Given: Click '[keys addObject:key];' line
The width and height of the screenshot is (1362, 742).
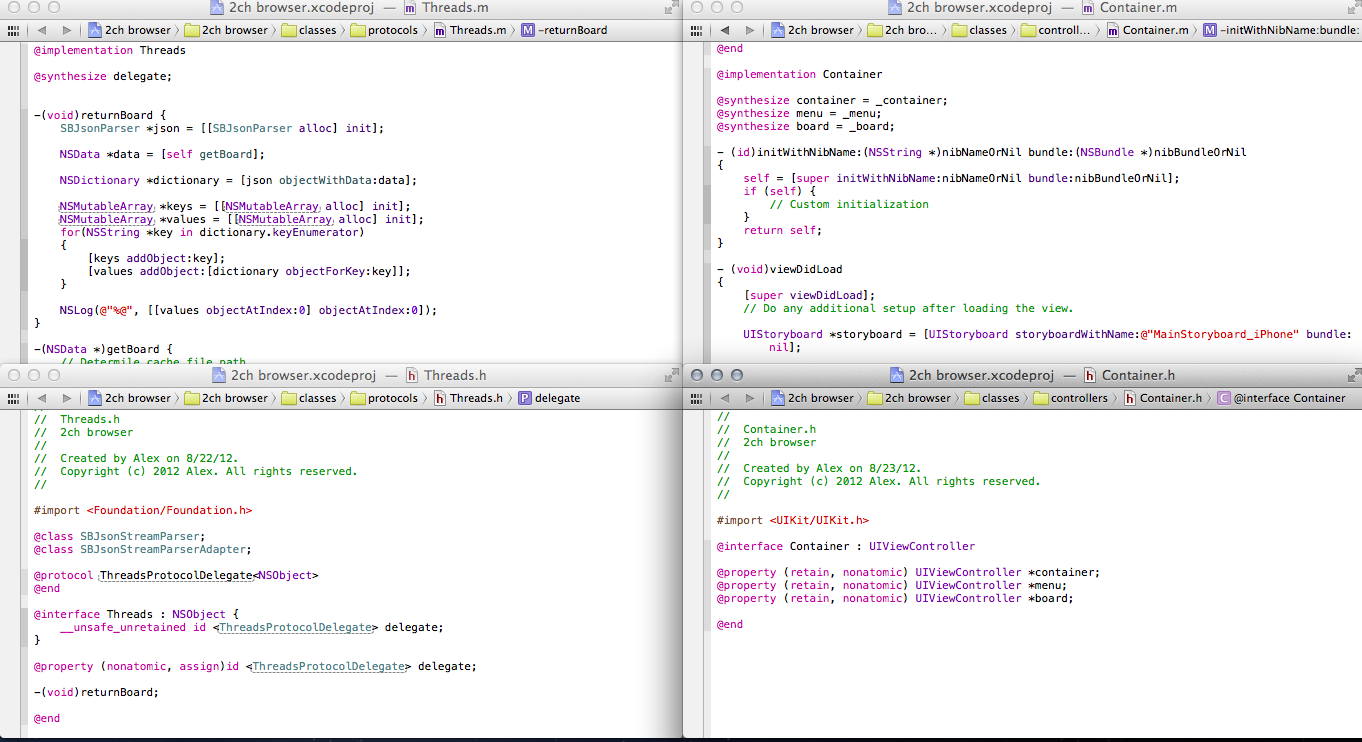Looking at the screenshot, I should click(x=156, y=258).
